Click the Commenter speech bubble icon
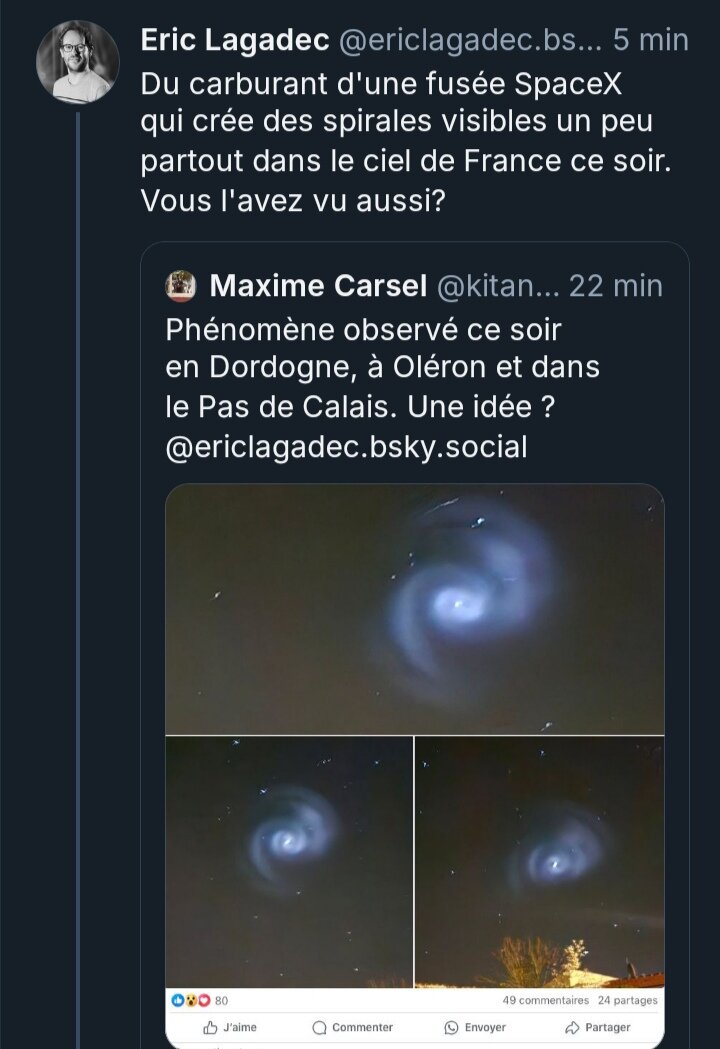Image resolution: width=720 pixels, height=1049 pixels. click(x=320, y=1027)
